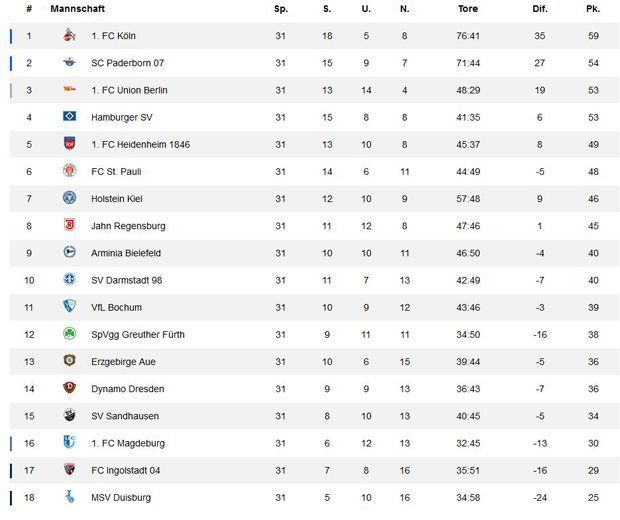Click the VfL Bochum club crest
Viewport: 620px width, 520px height.
[x=69, y=307]
